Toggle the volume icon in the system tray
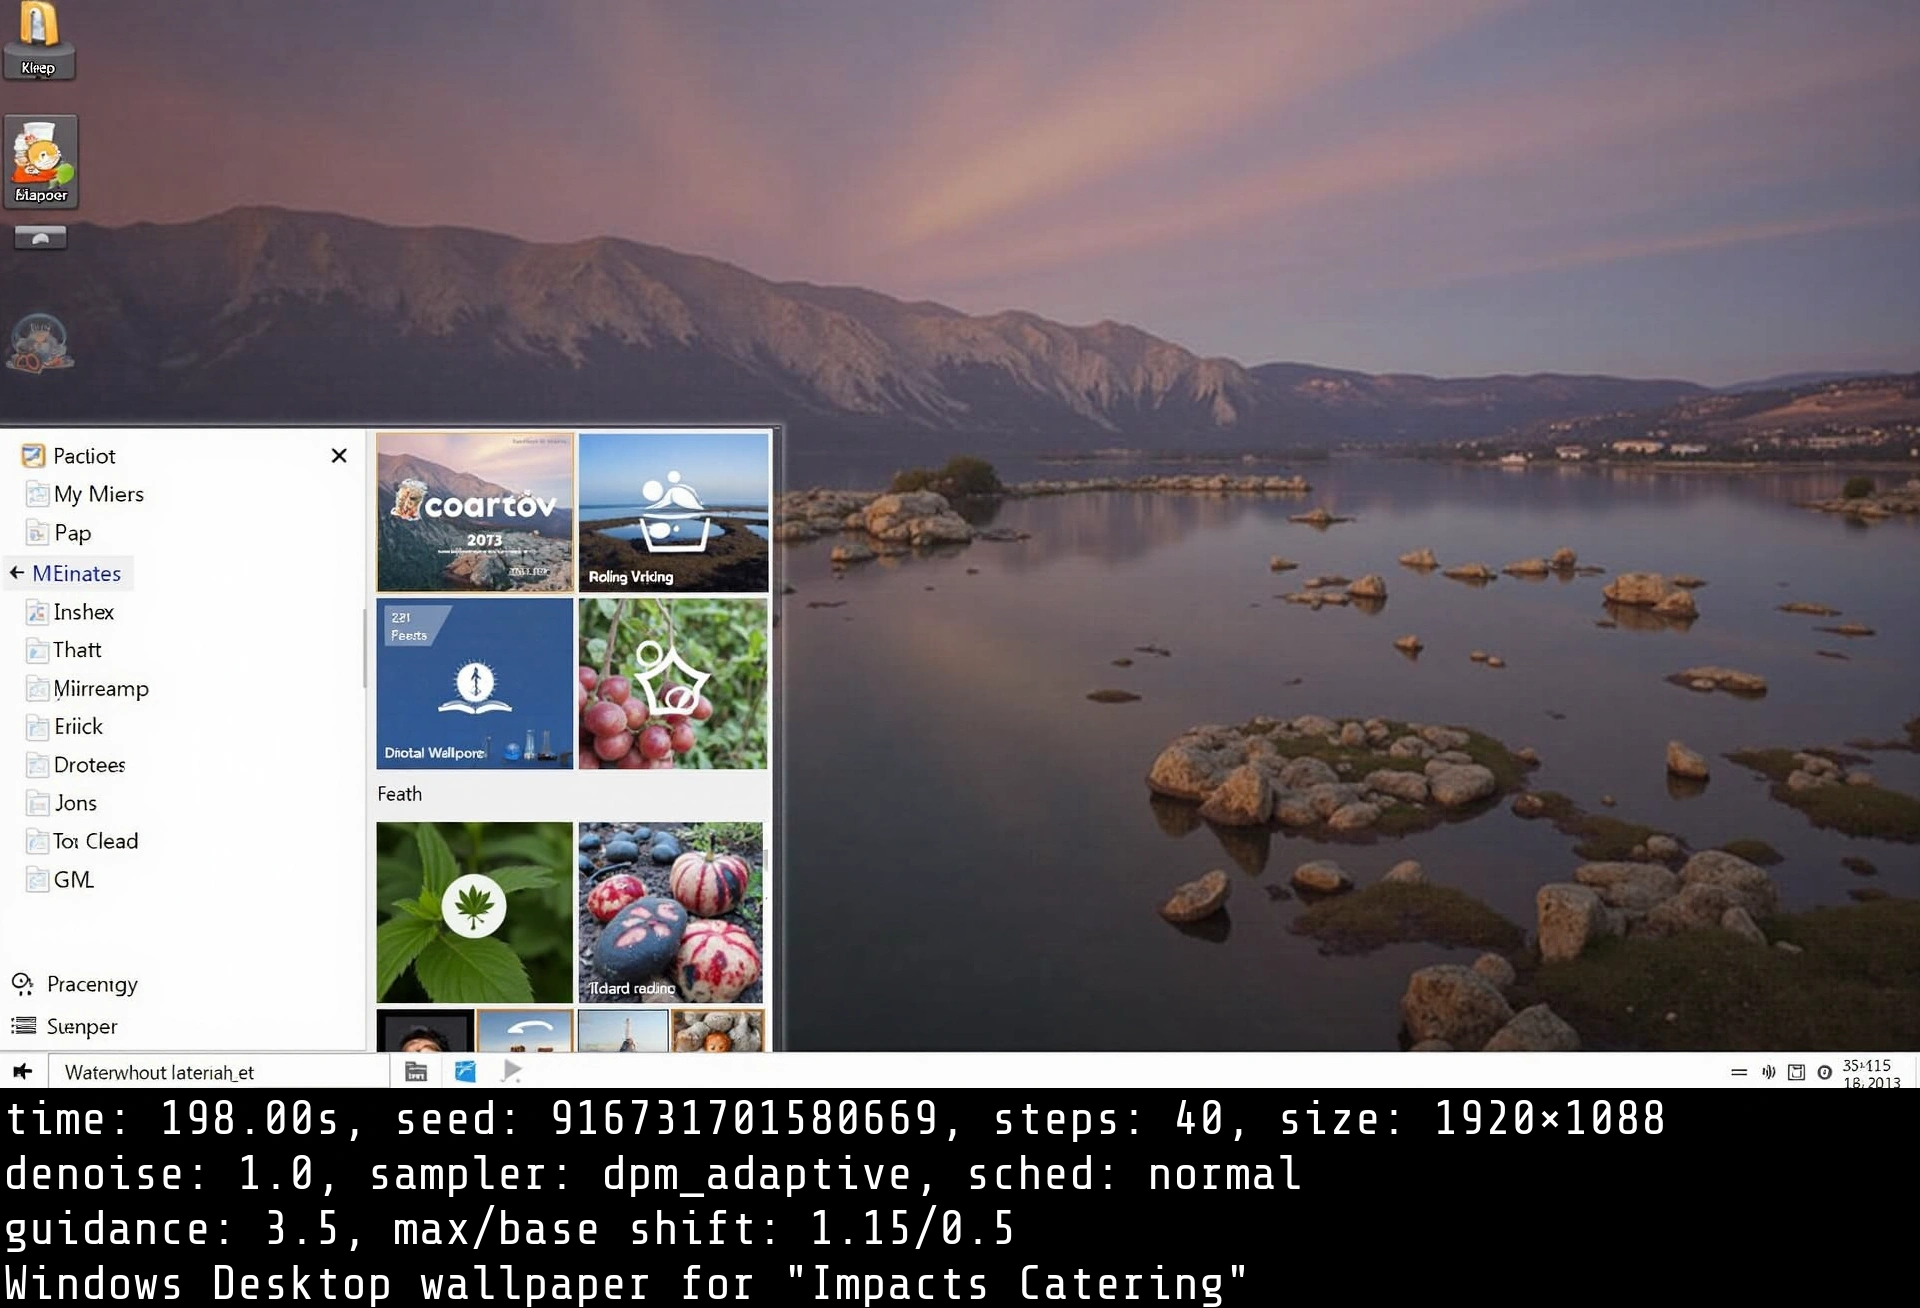The image size is (1920, 1308). 1768,1071
